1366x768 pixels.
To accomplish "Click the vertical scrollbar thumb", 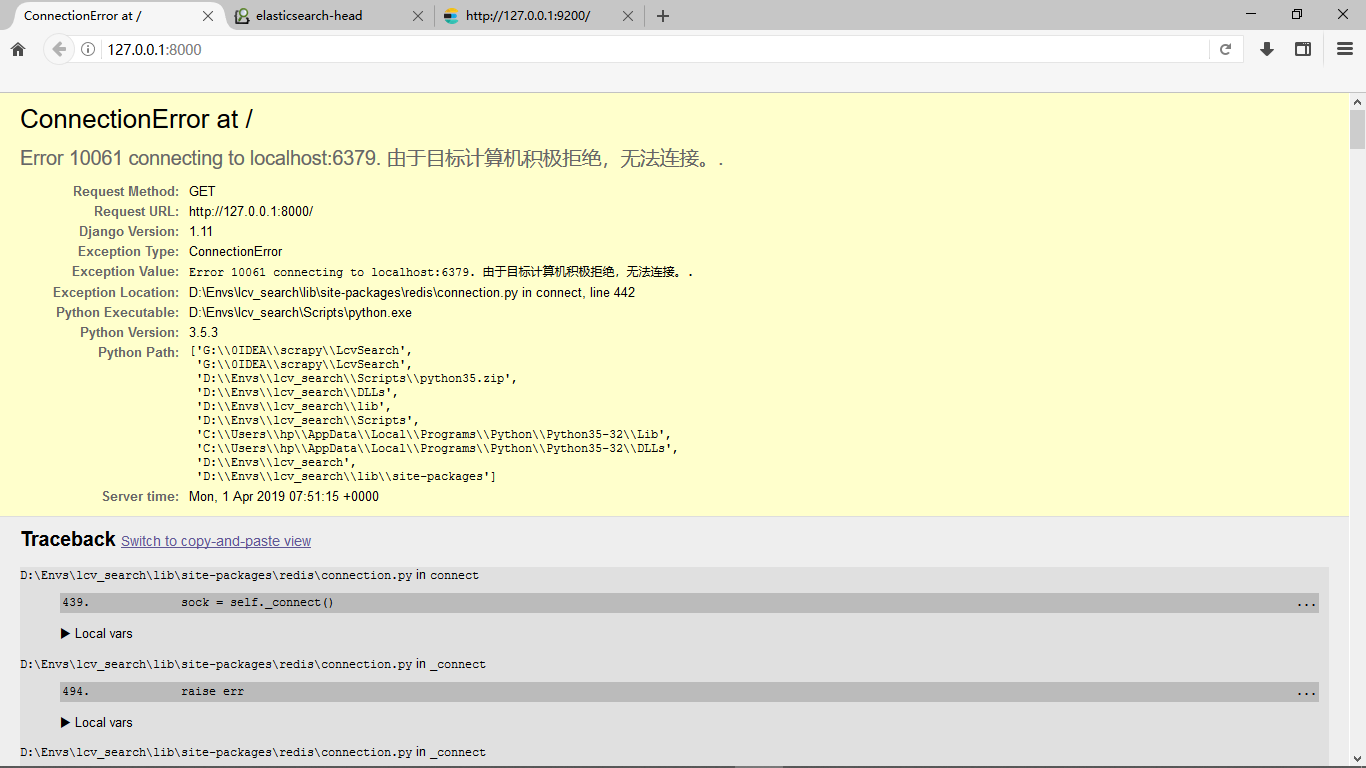I will (x=1357, y=130).
